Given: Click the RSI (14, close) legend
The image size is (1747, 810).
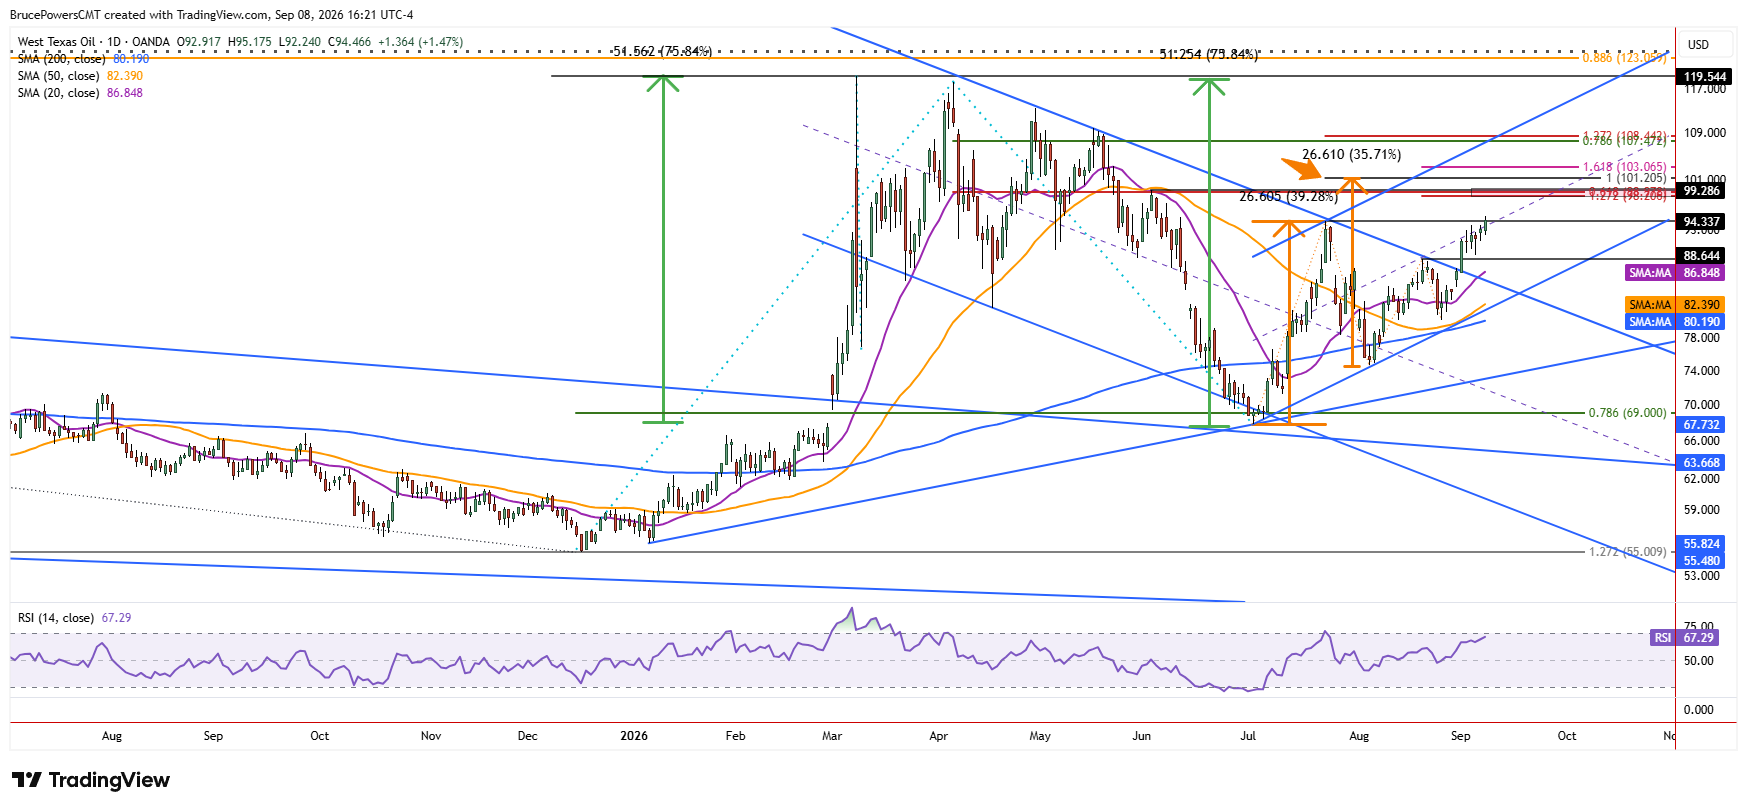Looking at the screenshot, I should (x=56, y=618).
